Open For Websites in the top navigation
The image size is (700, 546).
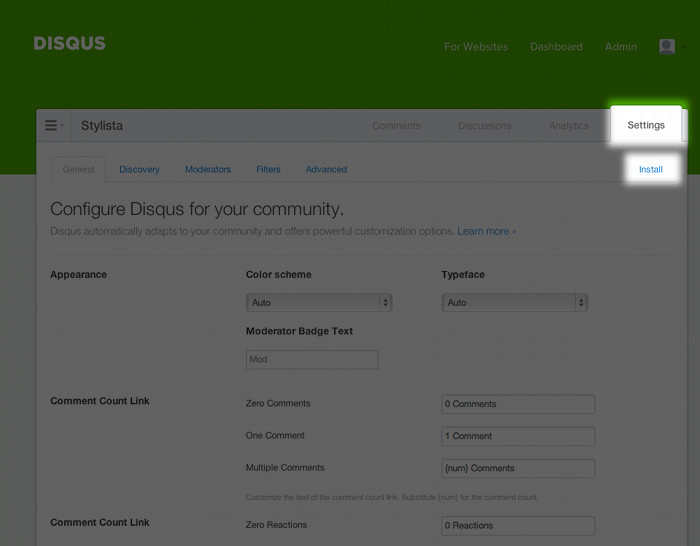pyautogui.click(x=476, y=47)
